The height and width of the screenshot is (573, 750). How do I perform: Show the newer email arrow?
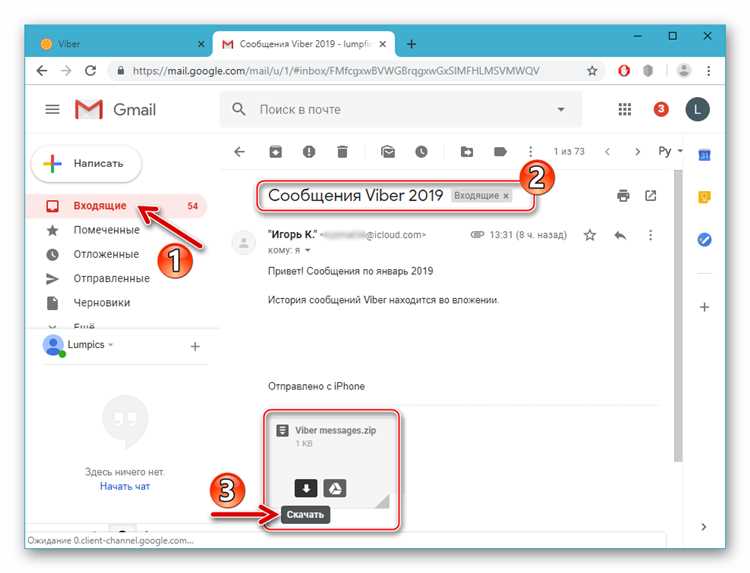[x=607, y=152]
